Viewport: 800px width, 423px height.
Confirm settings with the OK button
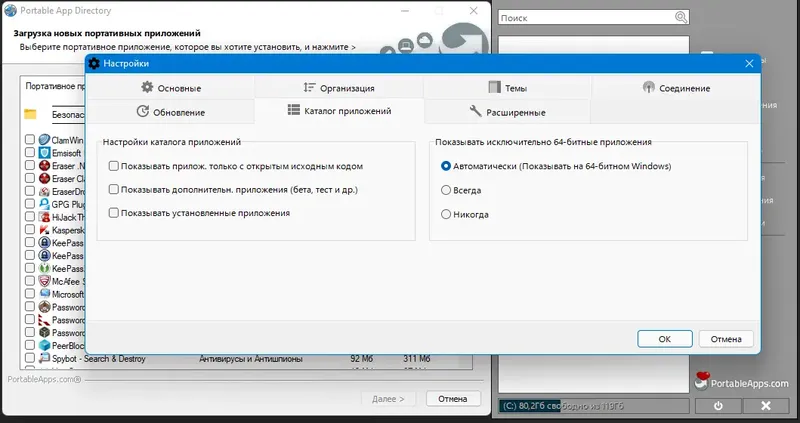[x=665, y=339]
